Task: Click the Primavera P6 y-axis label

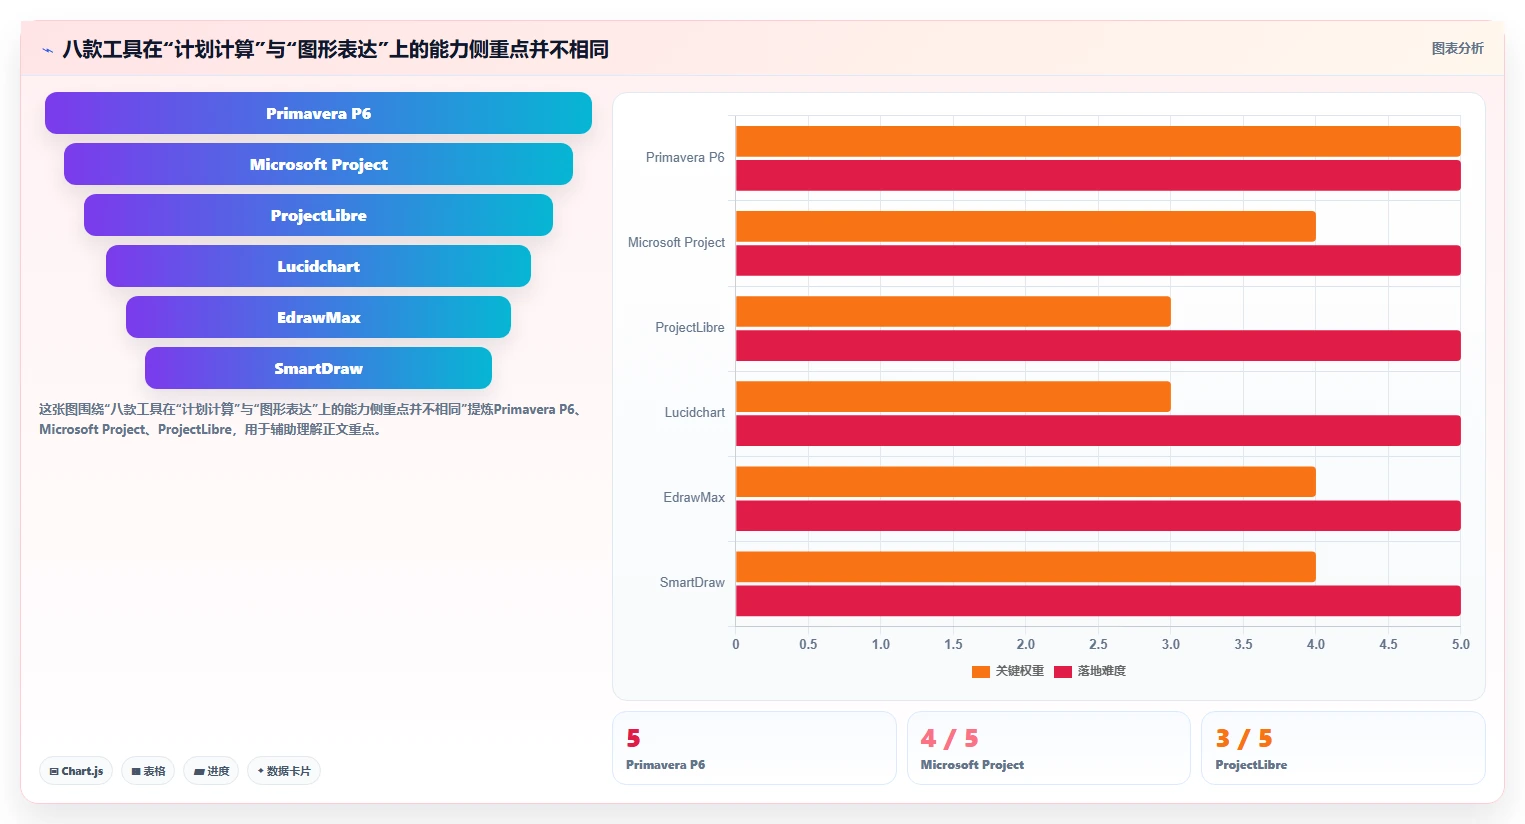Action: [x=685, y=157]
